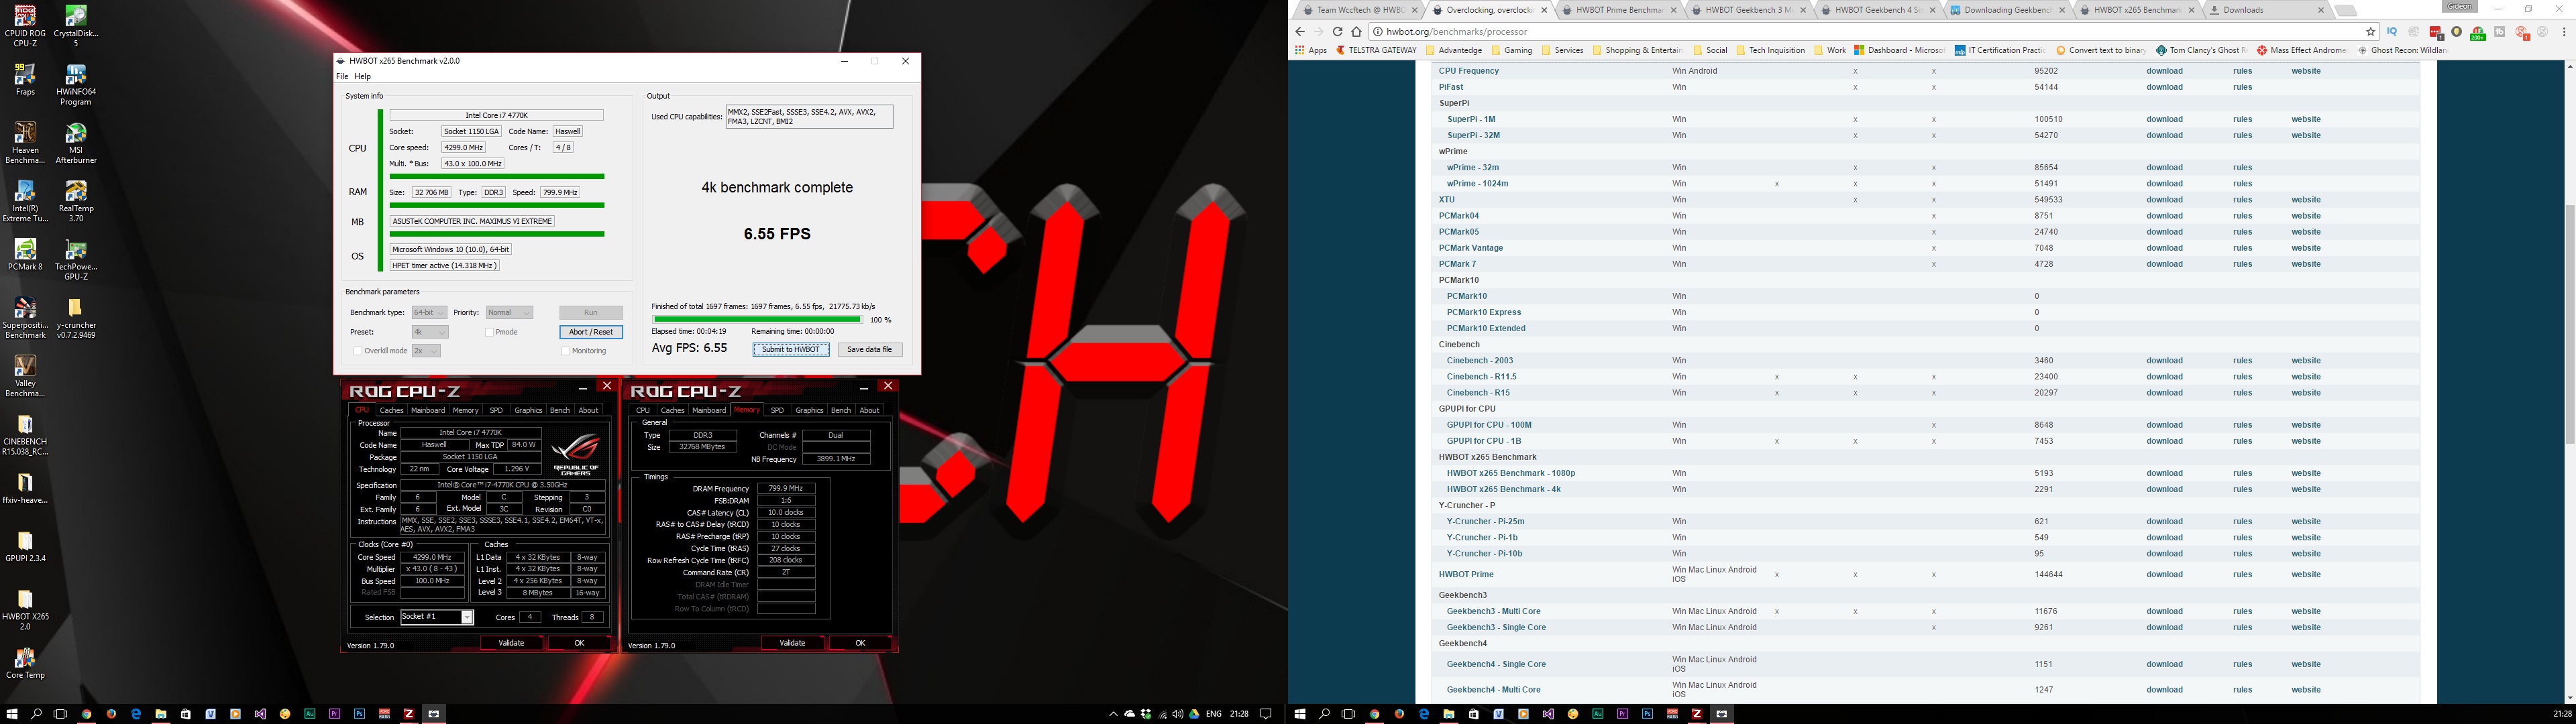This screenshot has width=2576, height=724.
Task: Open the PCMark 8 desktop icon
Action: pyautogui.click(x=25, y=254)
